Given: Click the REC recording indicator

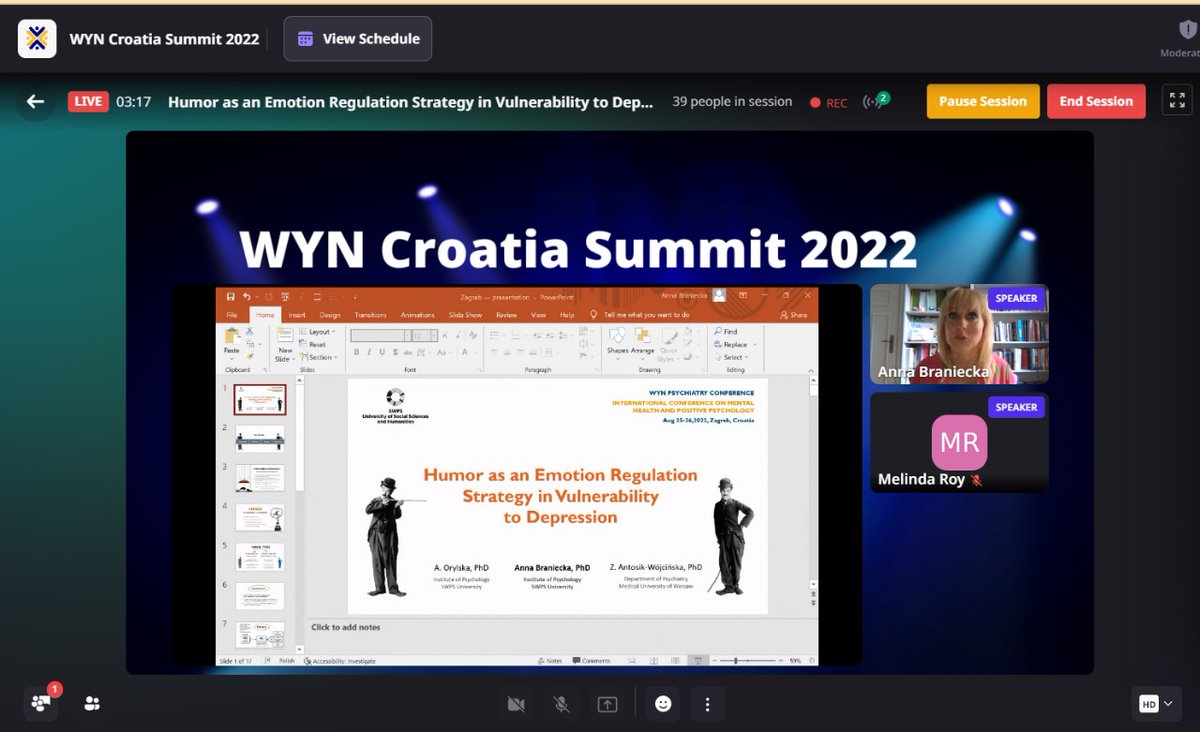Looking at the screenshot, I should (828, 102).
